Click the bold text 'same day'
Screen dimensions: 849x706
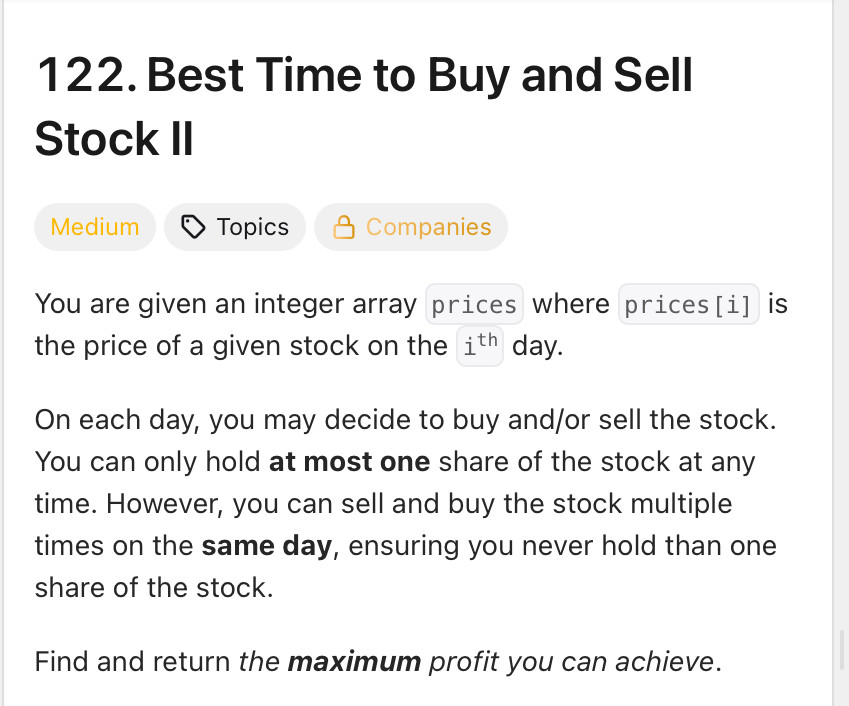click(266, 546)
